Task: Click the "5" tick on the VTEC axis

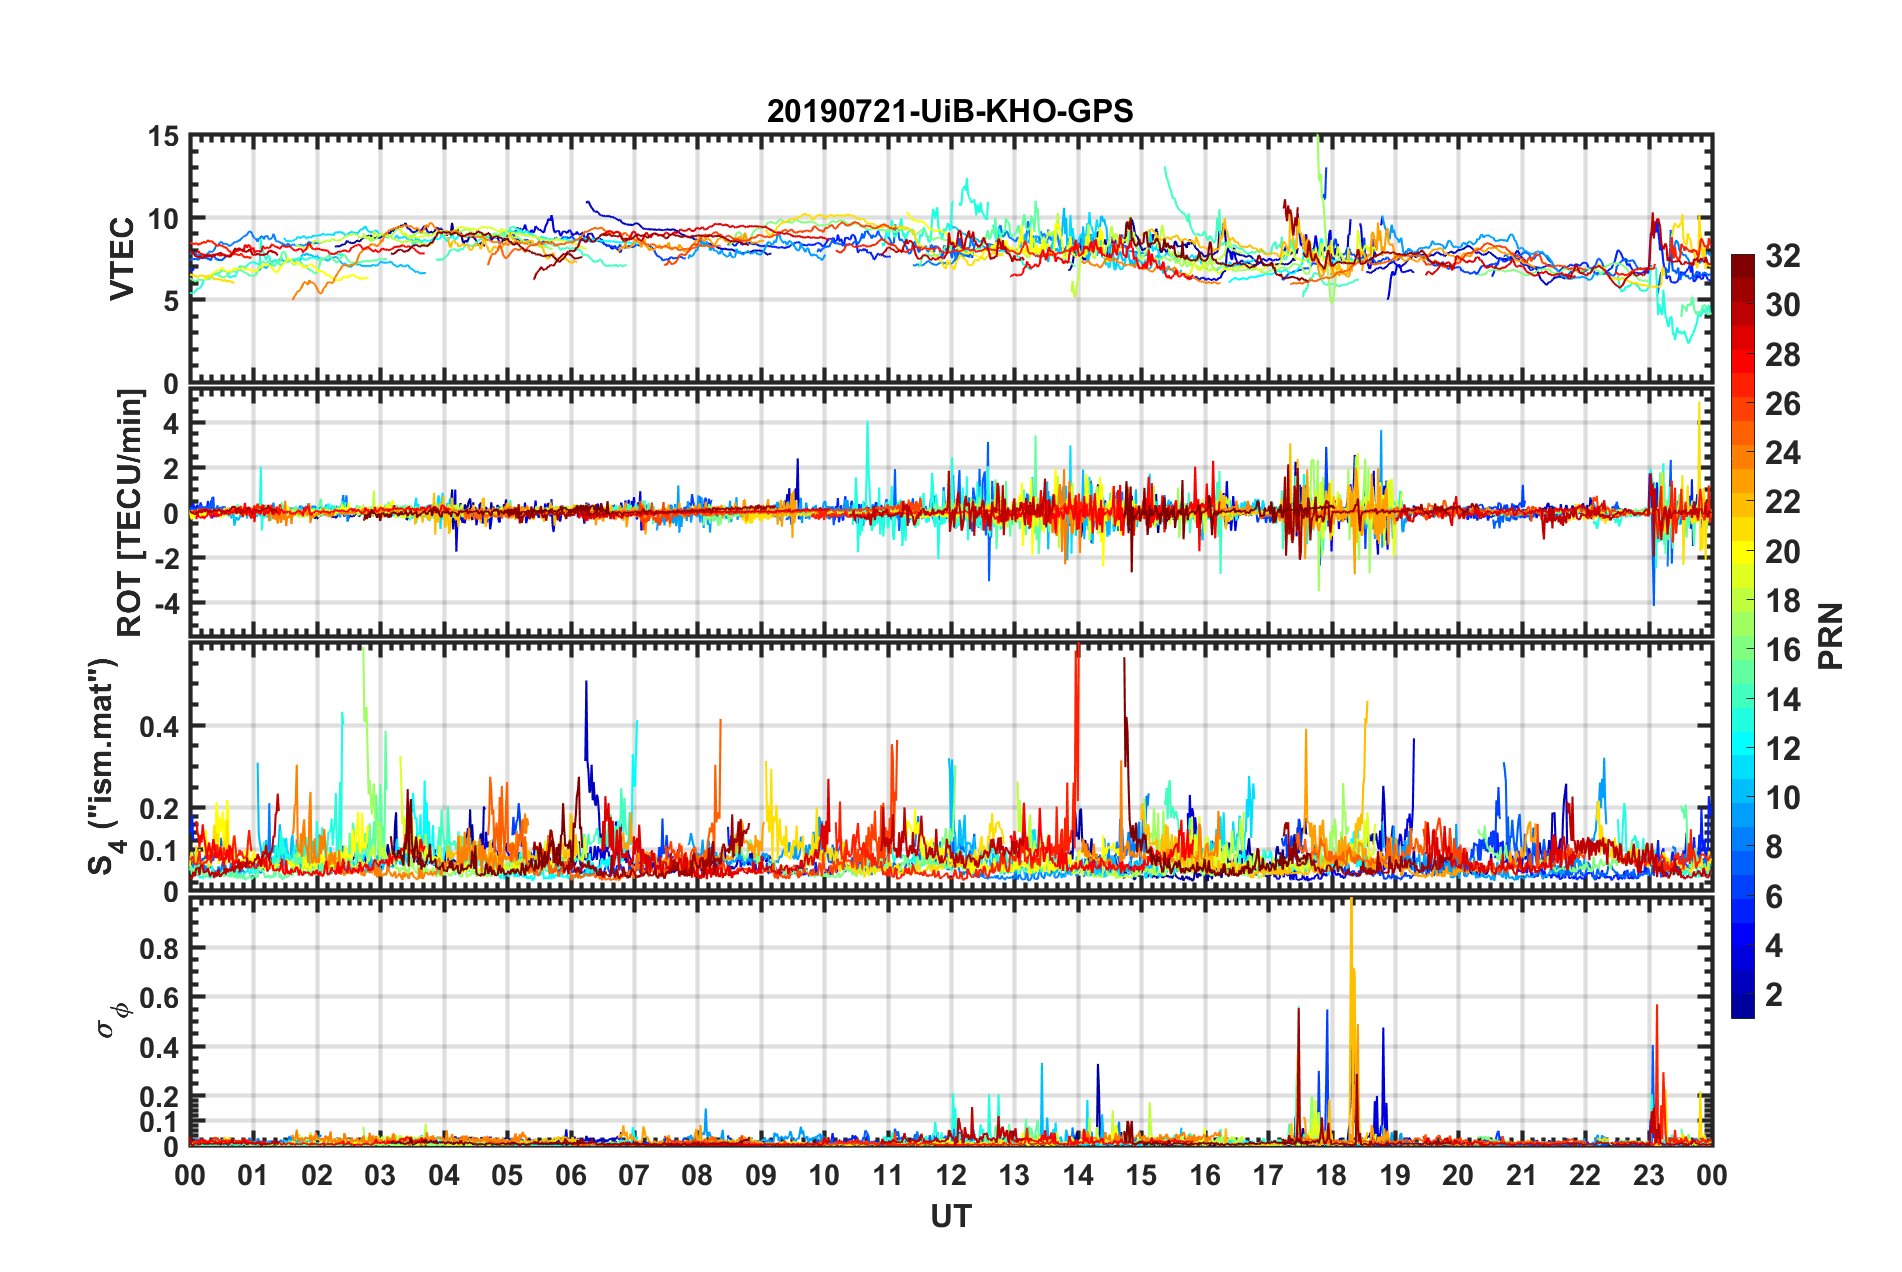Action: [x=171, y=301]
